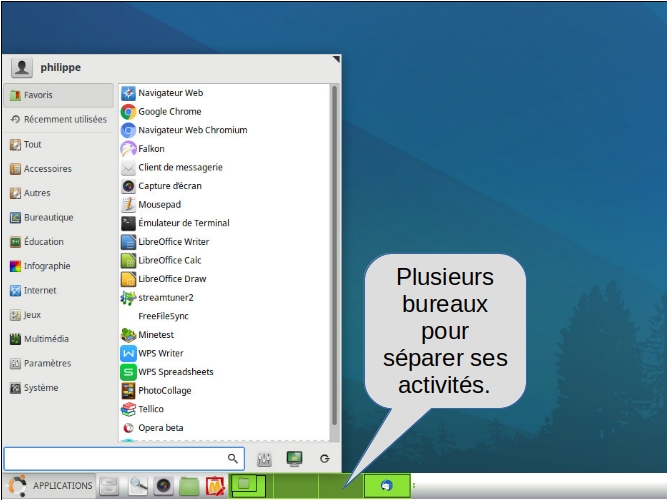Click the philippe user name header
This screenshot has width=667, height=500.
pyautogui.click(x=60, y=67)
